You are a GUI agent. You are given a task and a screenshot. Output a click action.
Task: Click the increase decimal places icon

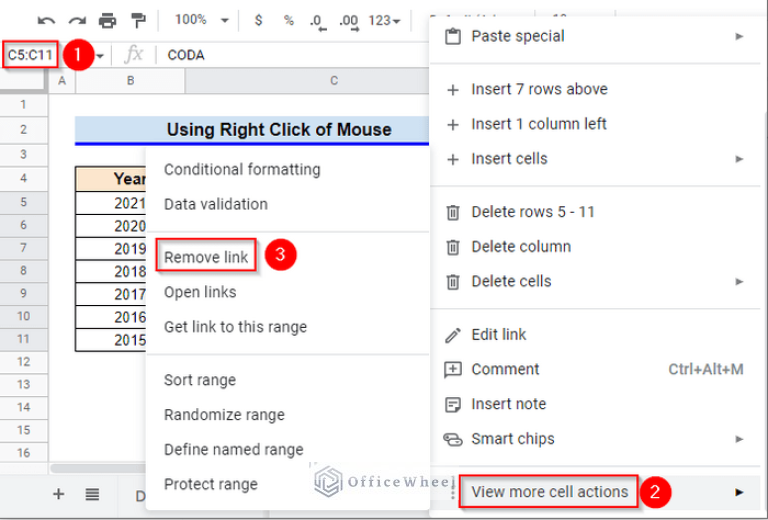click(348, 20)
